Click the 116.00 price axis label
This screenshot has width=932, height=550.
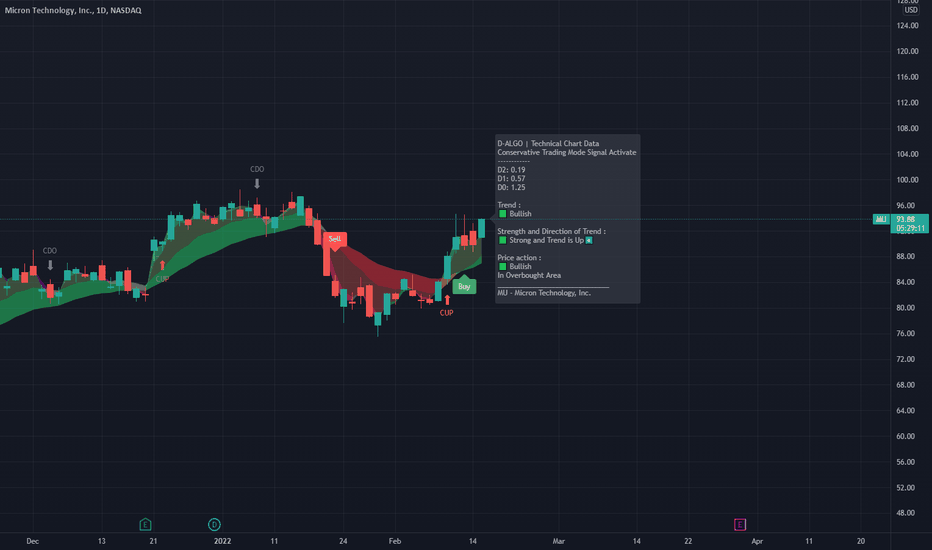907,77
